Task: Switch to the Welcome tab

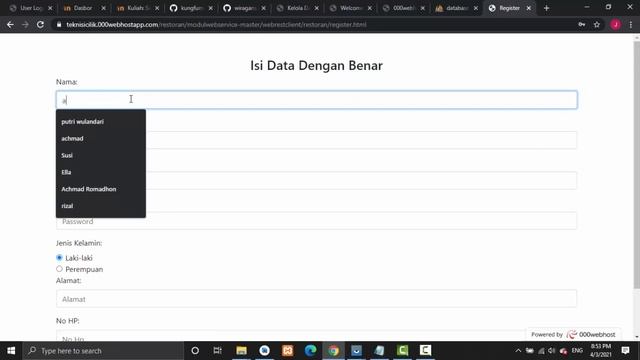Action: click(x=350, y=8)
